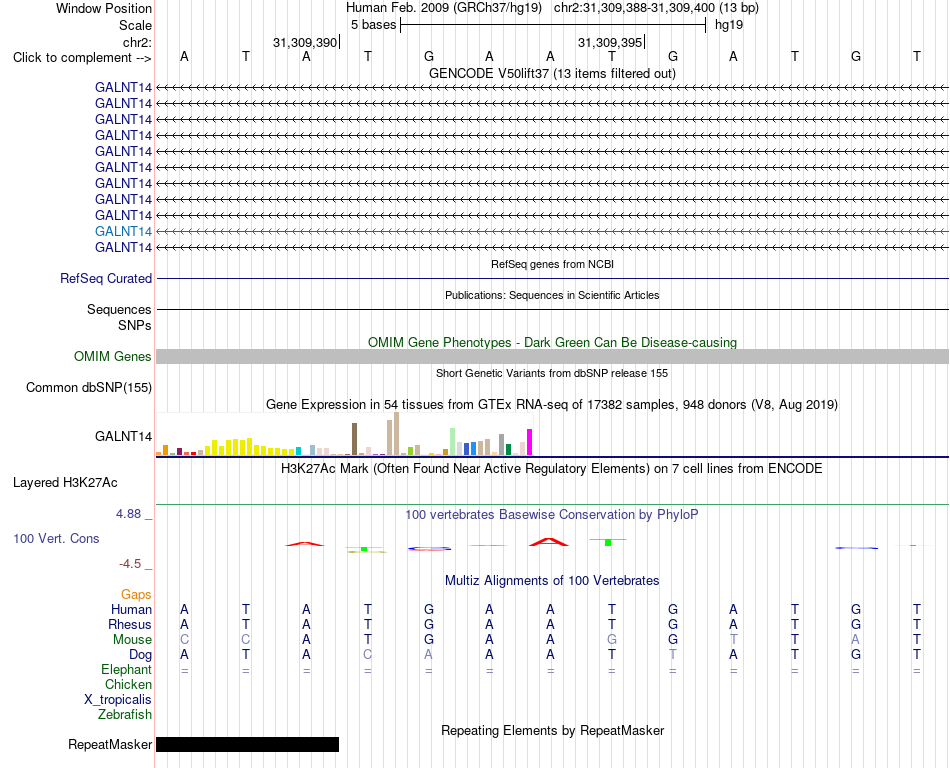The height and width of the screenshot is (768, 950).
Task: Click the chr2: ruler label
Action: click(x=137, y=42)
